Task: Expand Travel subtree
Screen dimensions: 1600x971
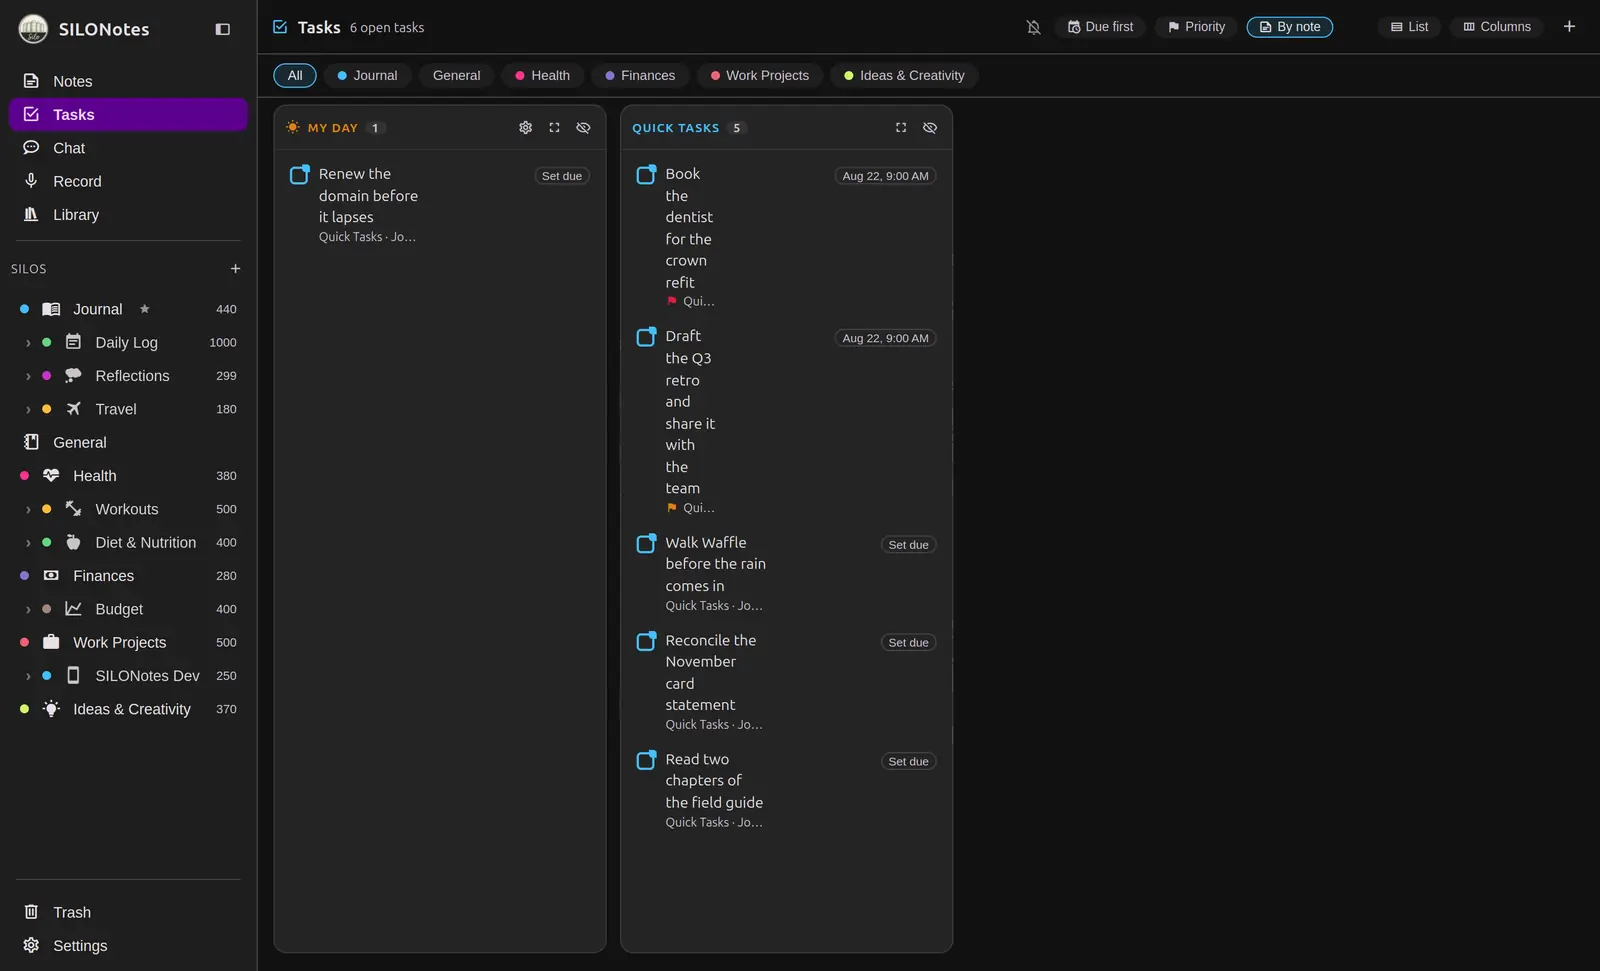Action: tap(28, 410)
